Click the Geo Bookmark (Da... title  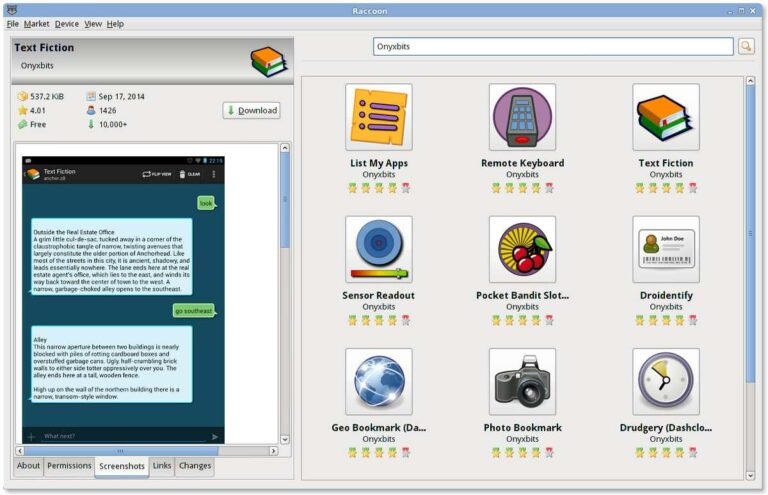pos(379,427)
